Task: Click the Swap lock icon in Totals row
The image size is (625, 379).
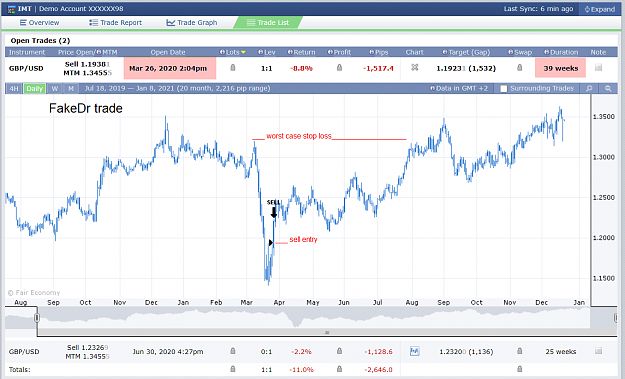Action: (x=520, y=369)
